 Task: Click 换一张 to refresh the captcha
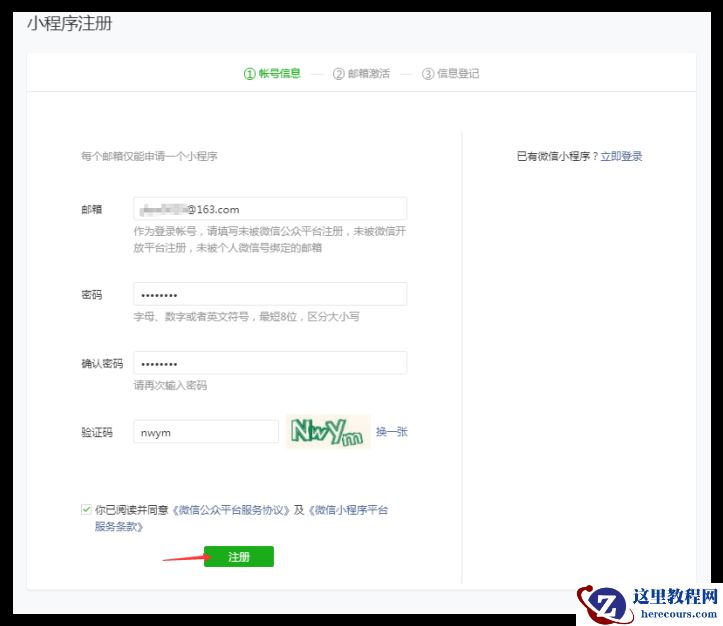(391, 432)
